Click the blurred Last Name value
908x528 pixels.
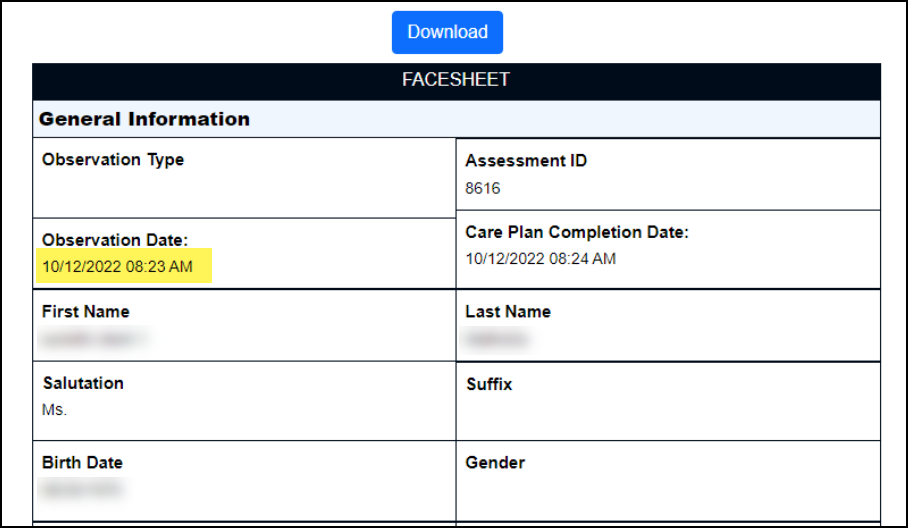[496, 339]
